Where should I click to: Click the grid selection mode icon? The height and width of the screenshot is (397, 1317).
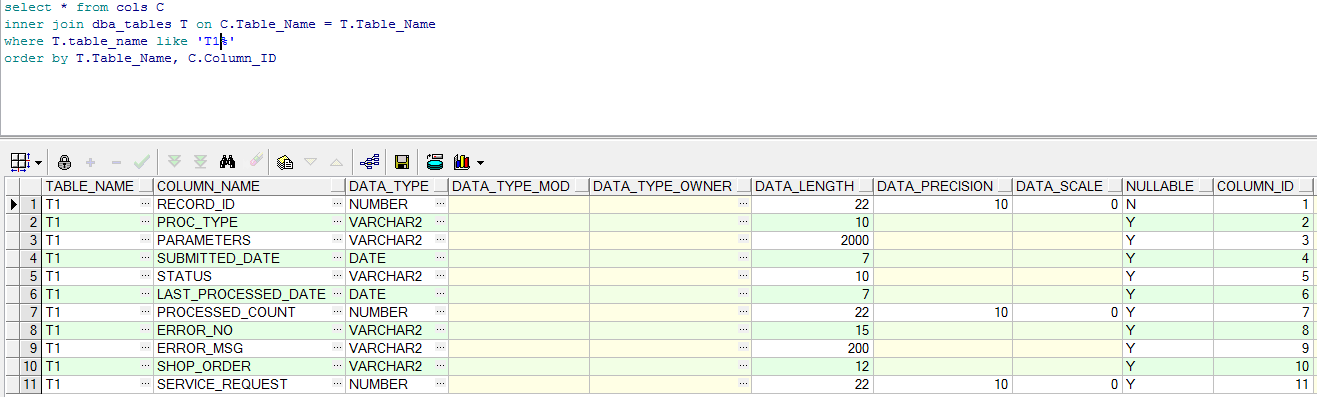tap(21, 161)
